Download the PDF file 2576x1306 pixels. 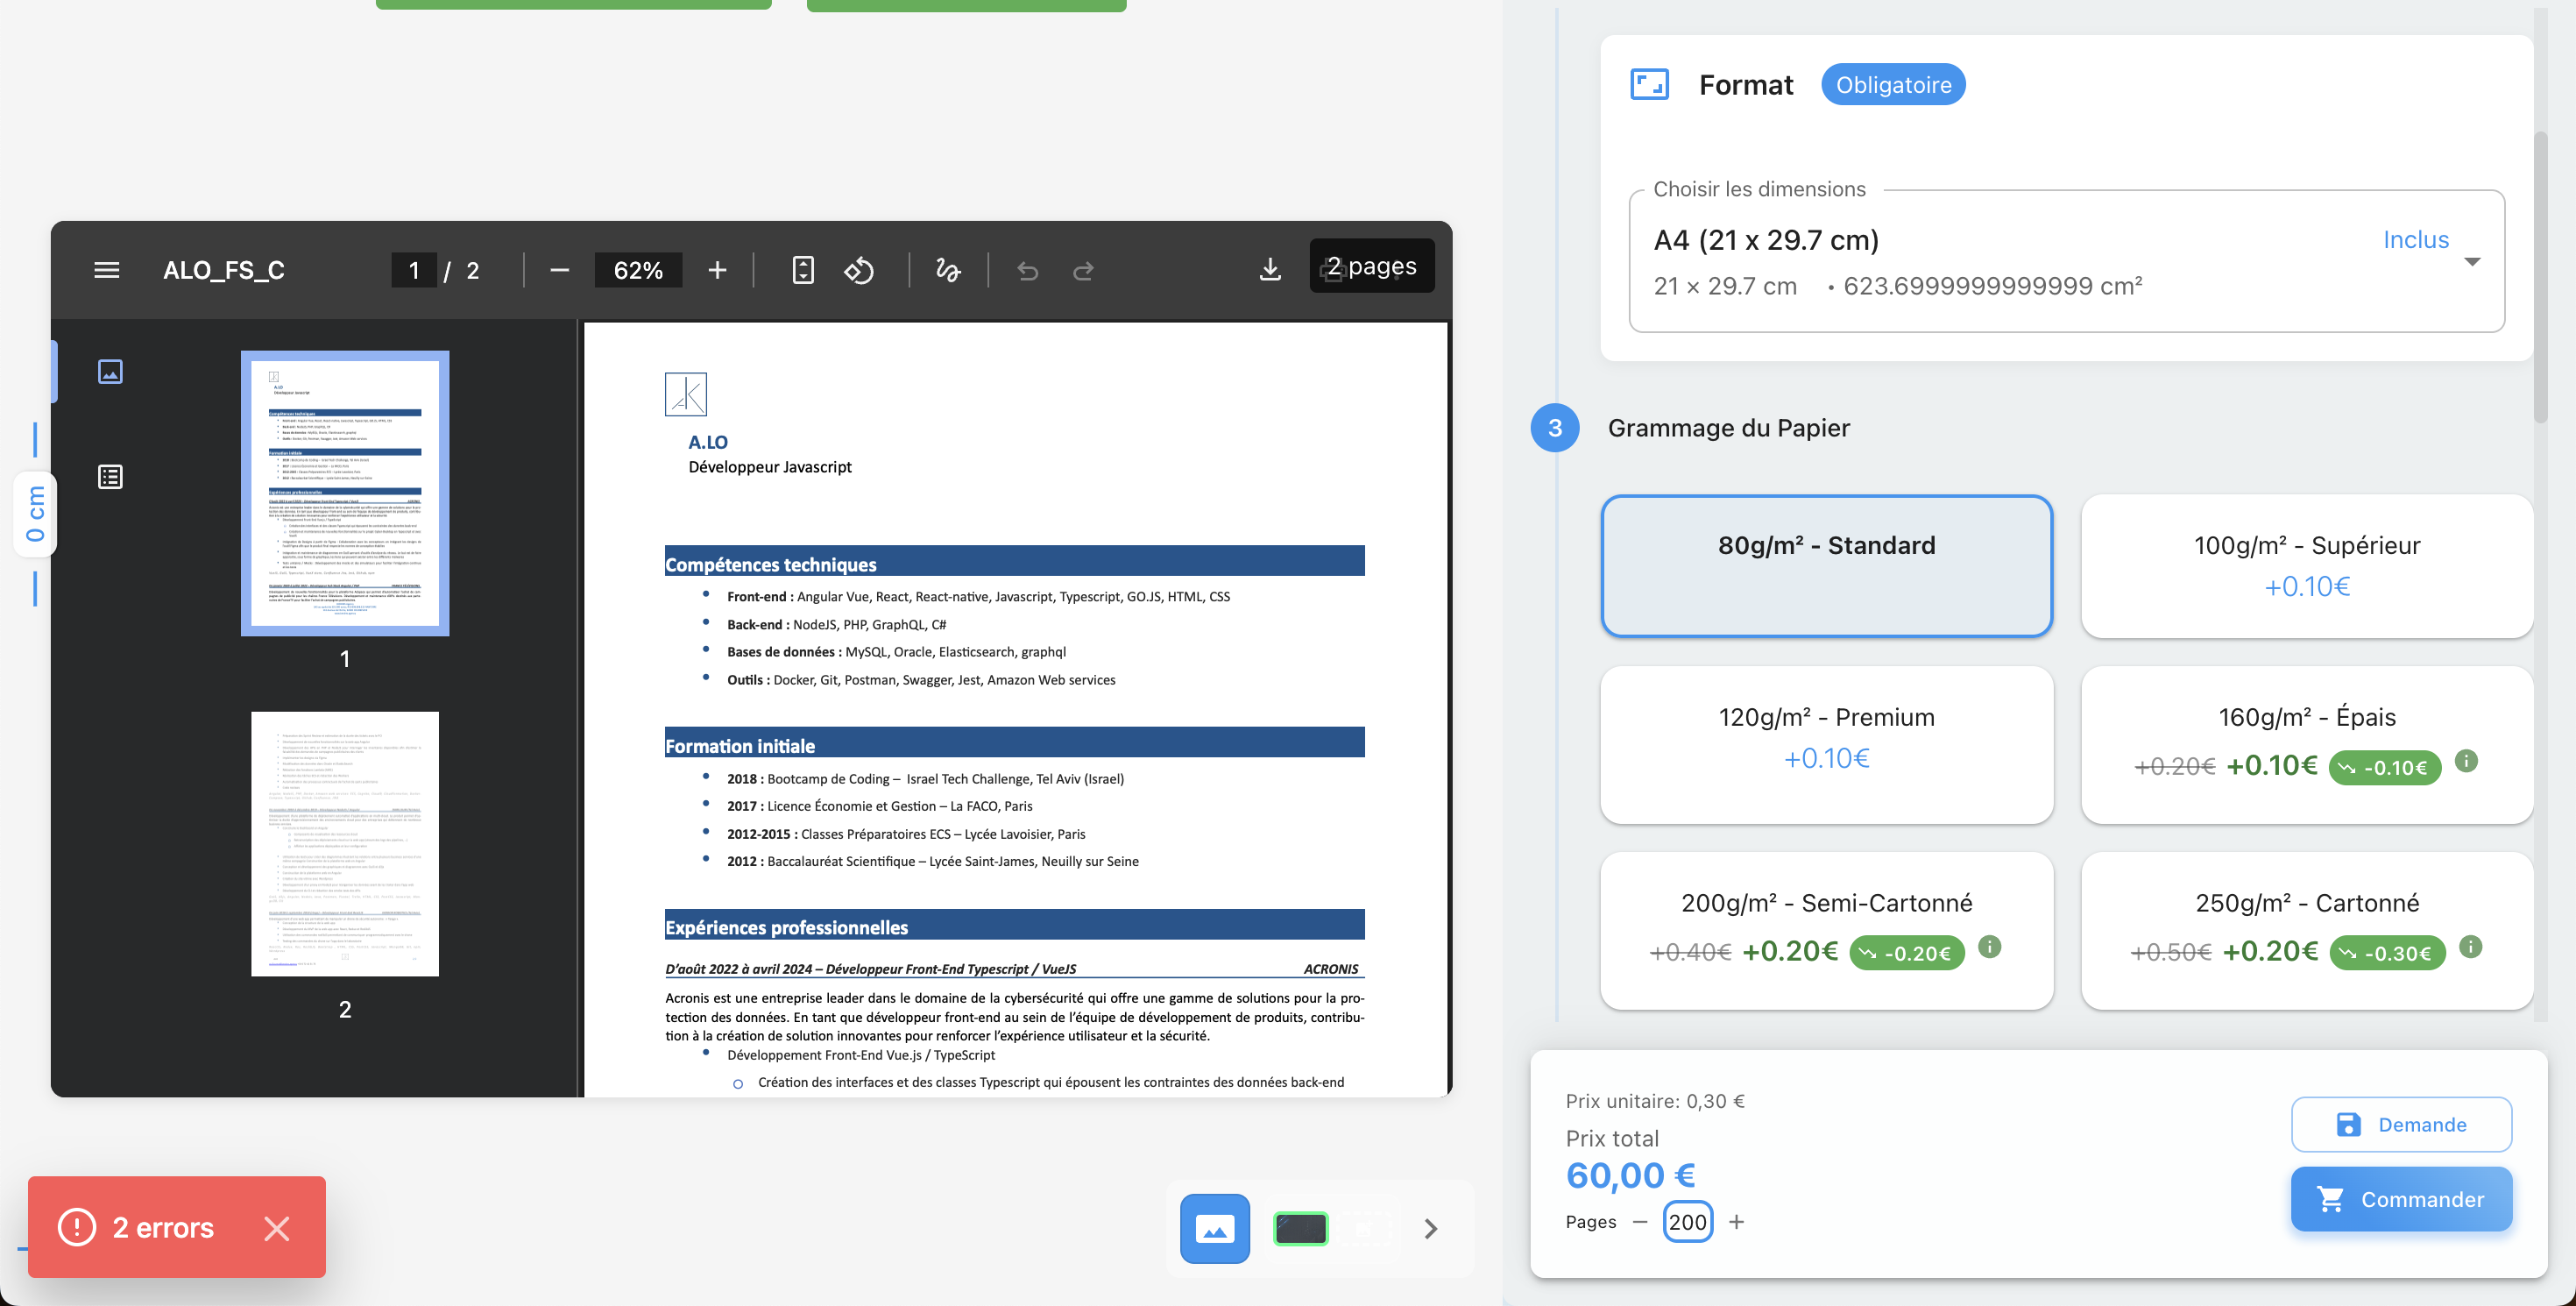click(x=1269, y=270)
